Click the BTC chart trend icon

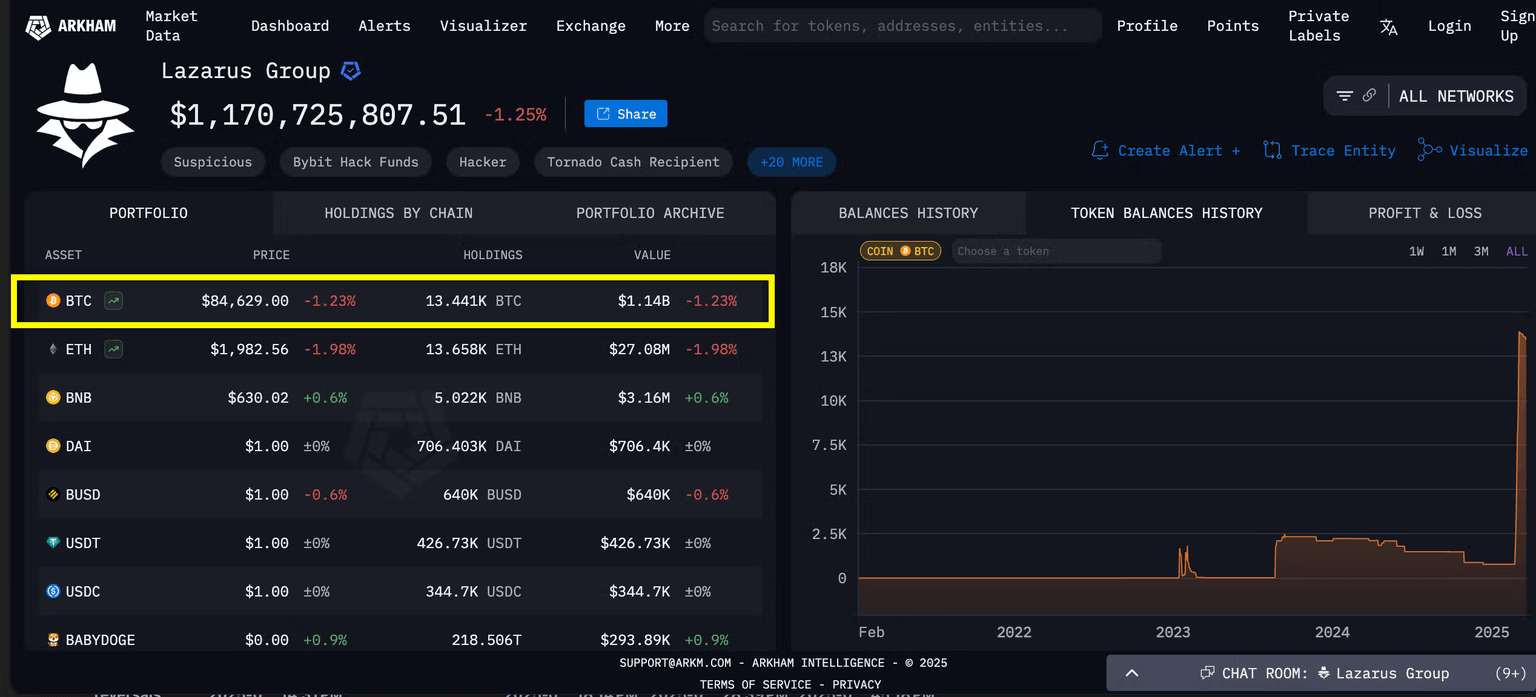tap(114, 300)
